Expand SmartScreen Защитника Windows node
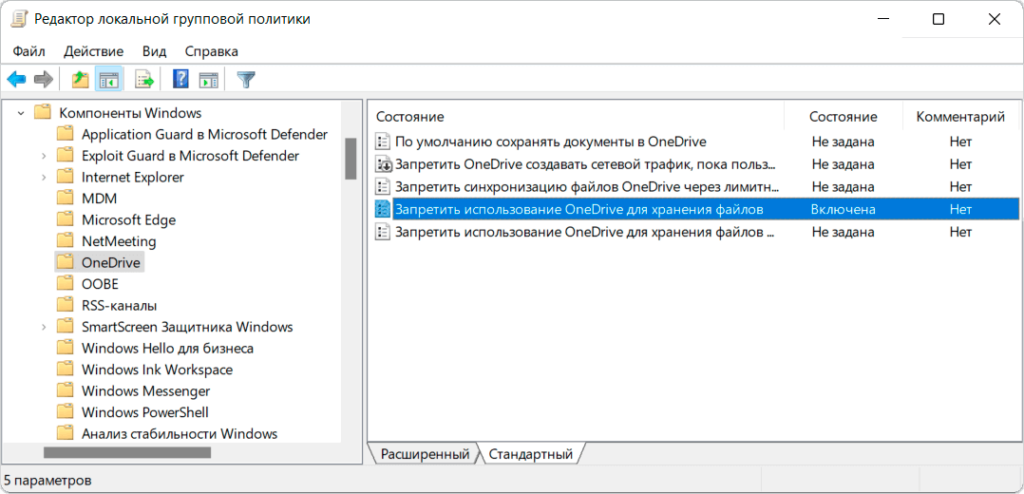The height and width of the screenshot is (494, 1024). coord(43,327)
